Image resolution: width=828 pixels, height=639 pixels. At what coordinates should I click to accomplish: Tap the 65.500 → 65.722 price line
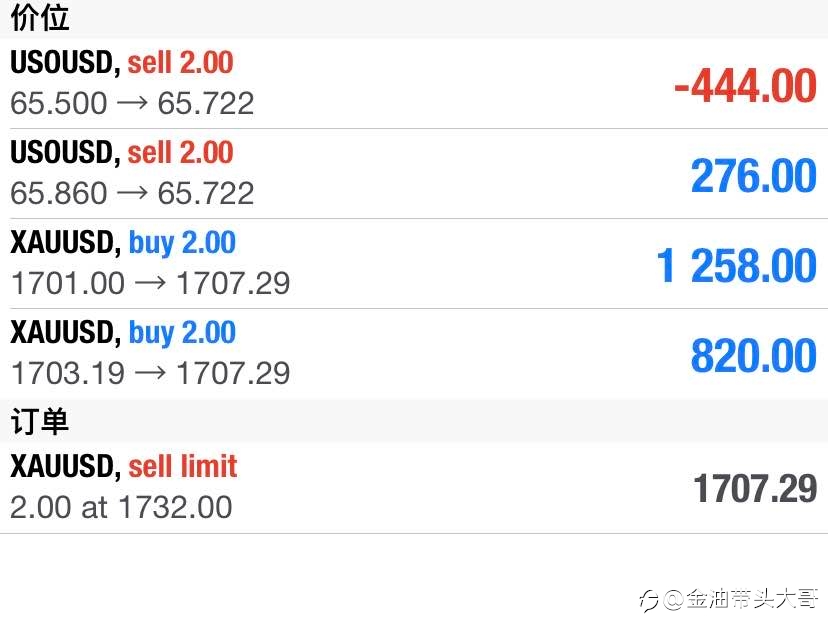(132, 103)
